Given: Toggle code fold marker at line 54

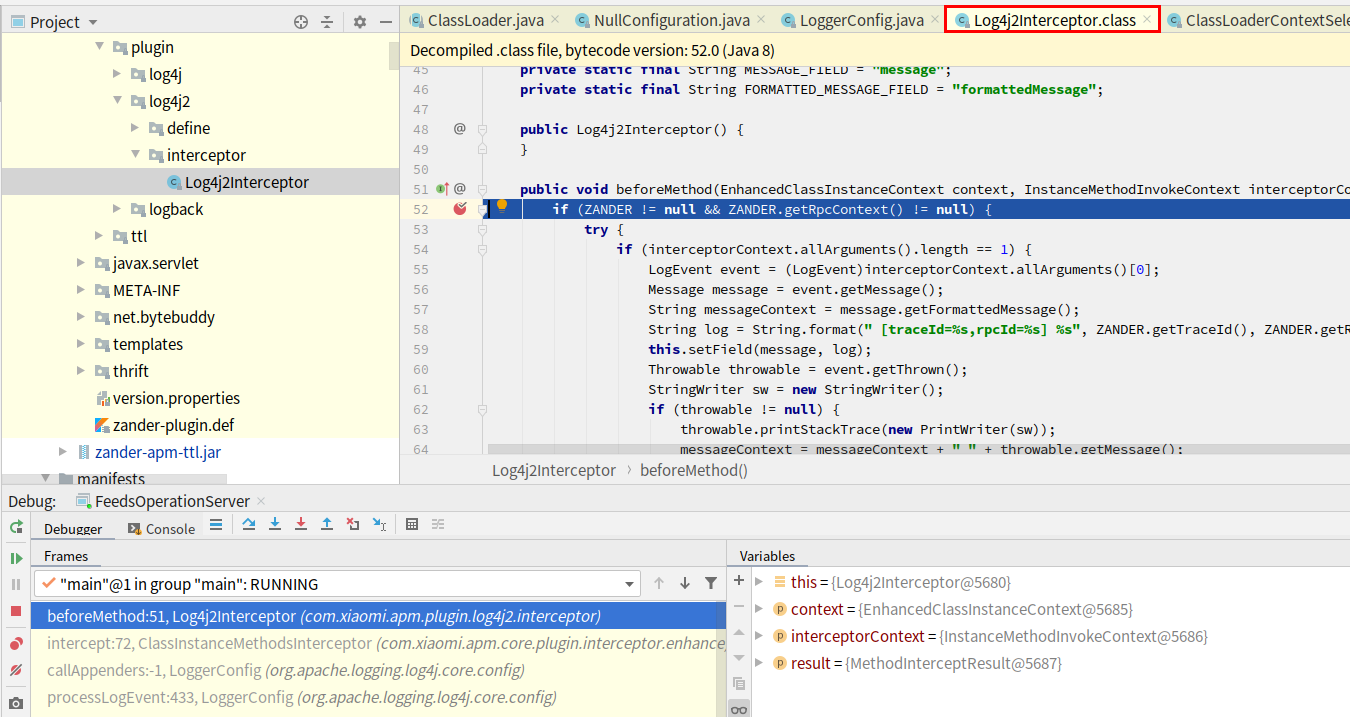Looking at the screenshot, I should coord(482,249).
